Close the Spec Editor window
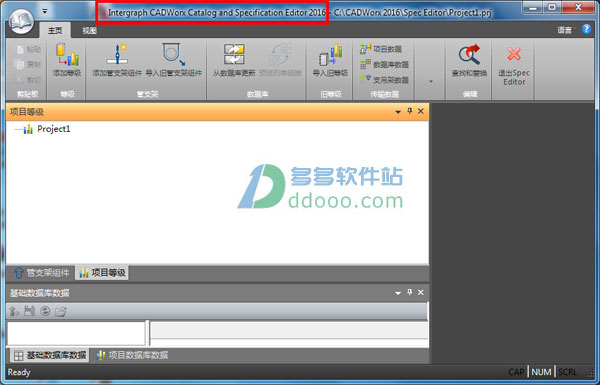The height and width of the screenshot is (385, 600). point(578,7)
